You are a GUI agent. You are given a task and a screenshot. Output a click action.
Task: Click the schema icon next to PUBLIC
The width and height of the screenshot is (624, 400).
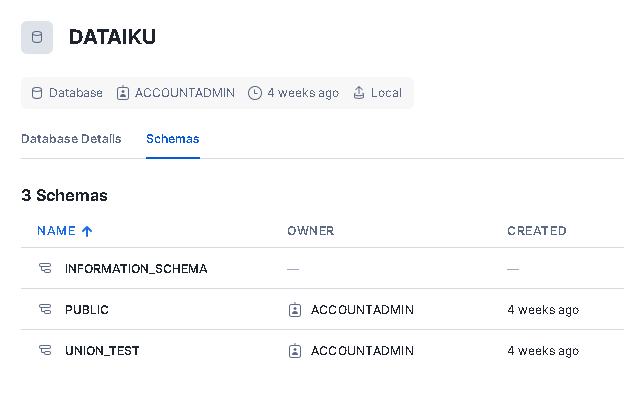pyautogui.click(x=45, y=309)
